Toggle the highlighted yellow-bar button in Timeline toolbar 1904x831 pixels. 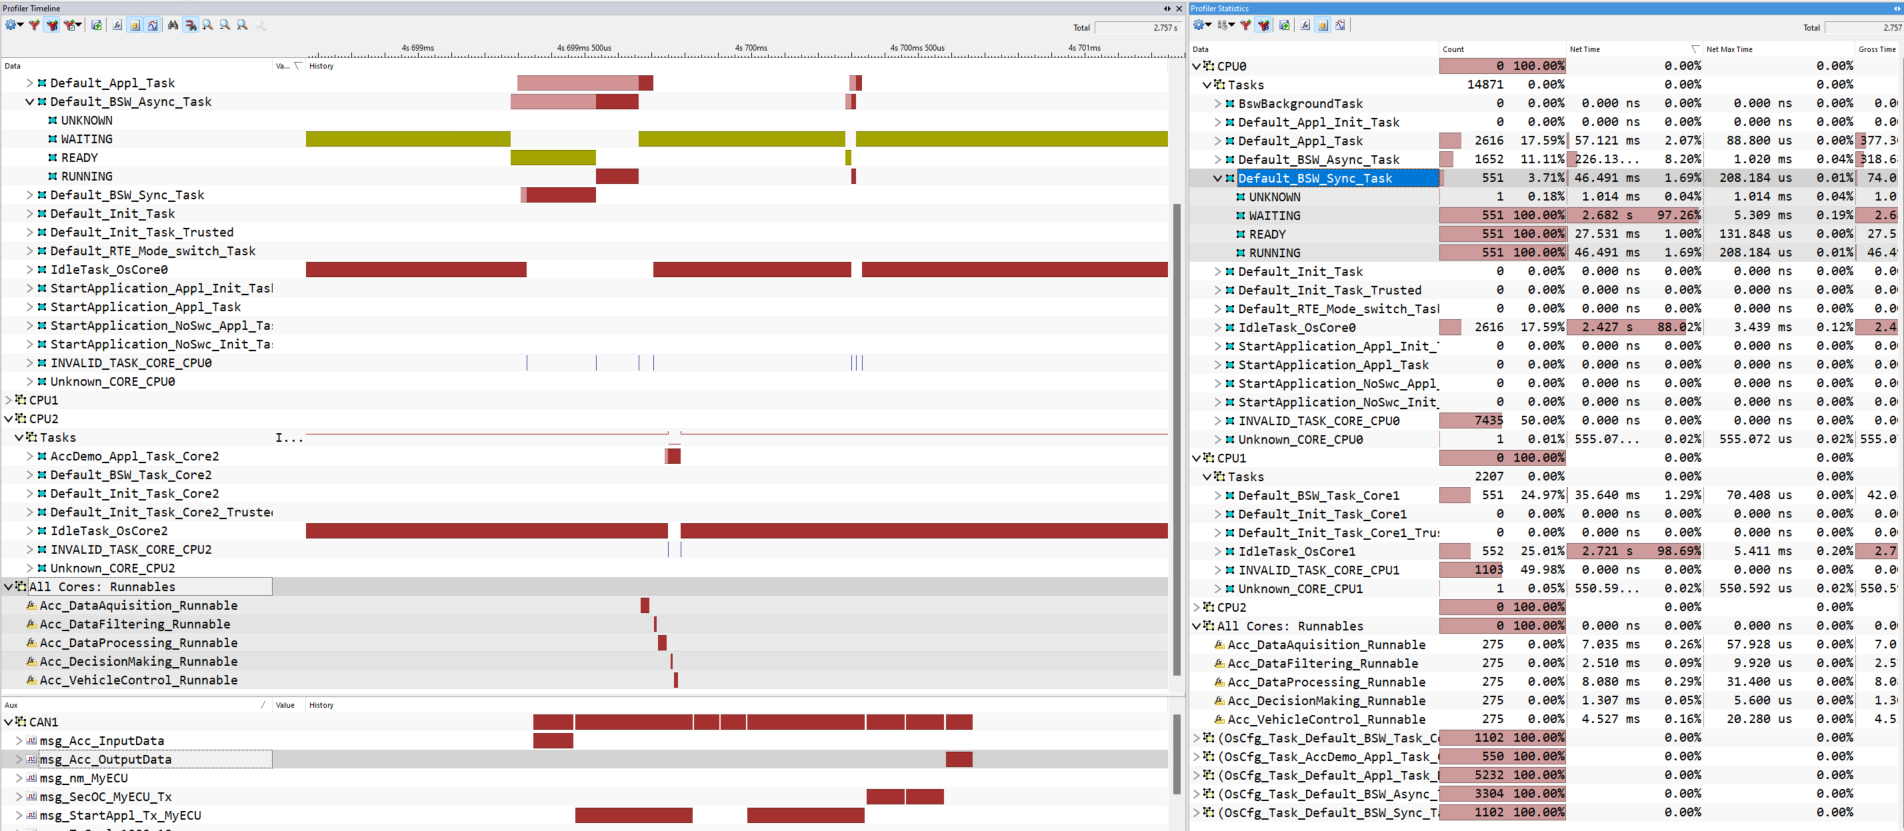(x=135, y=25)
